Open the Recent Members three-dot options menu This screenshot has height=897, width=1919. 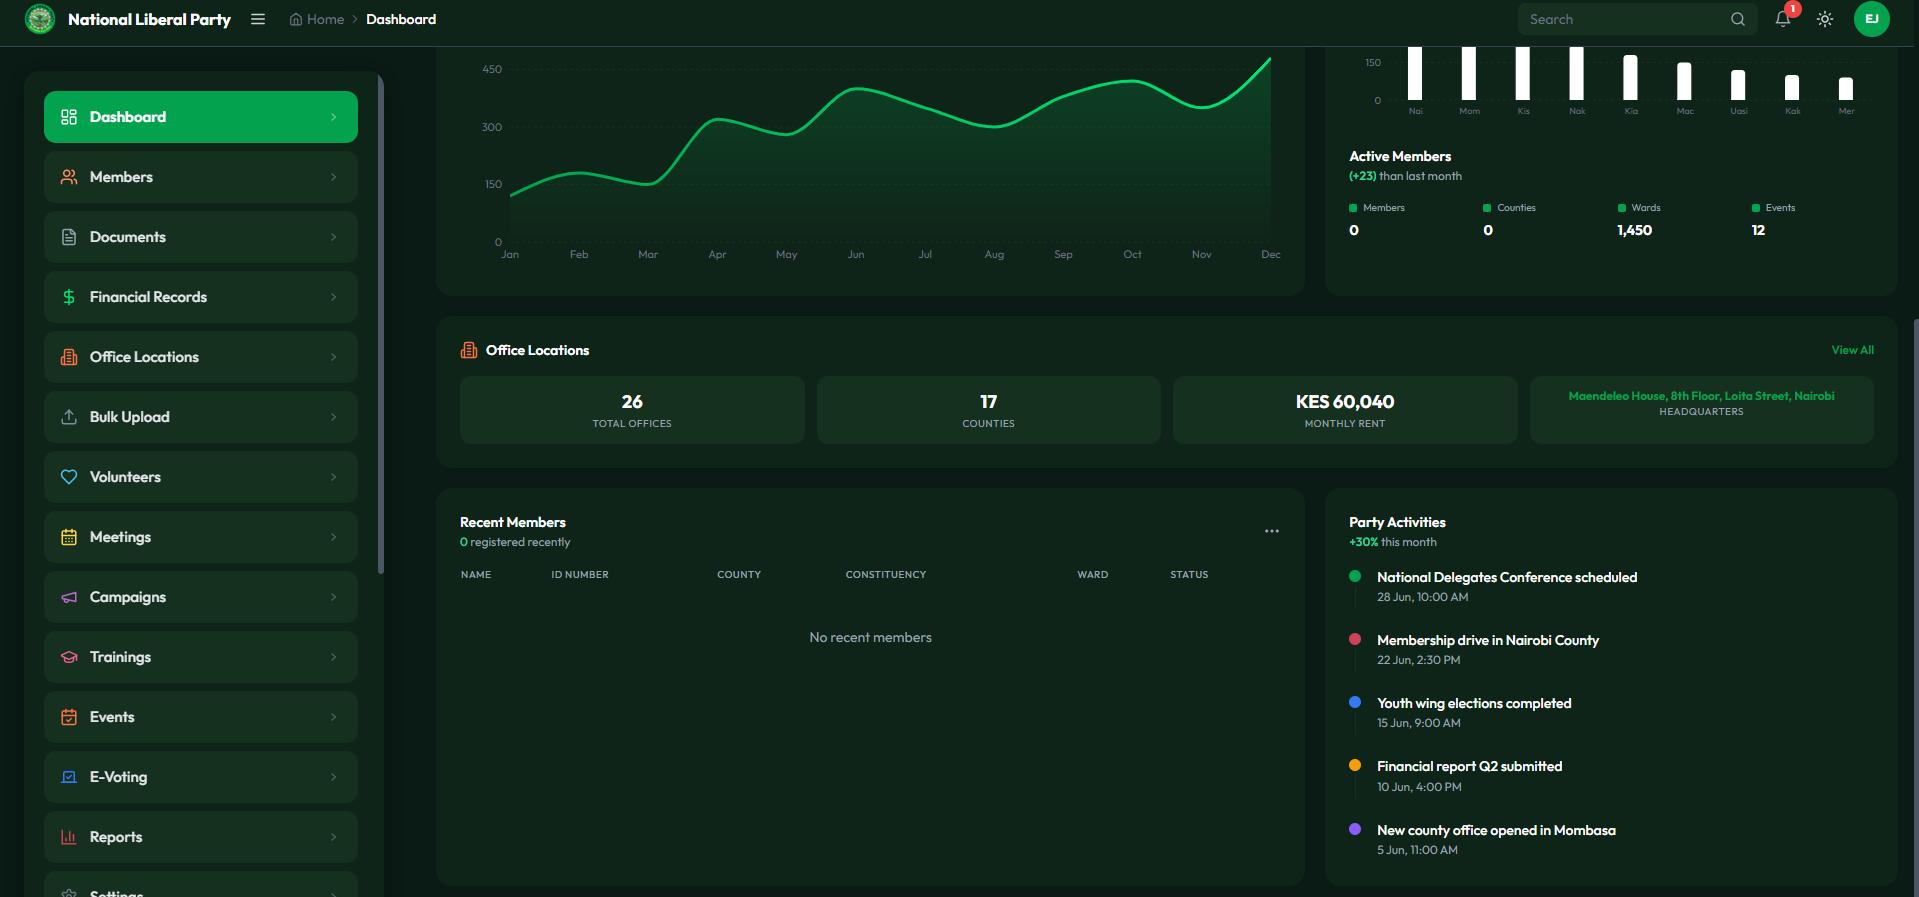(1271, 531)
